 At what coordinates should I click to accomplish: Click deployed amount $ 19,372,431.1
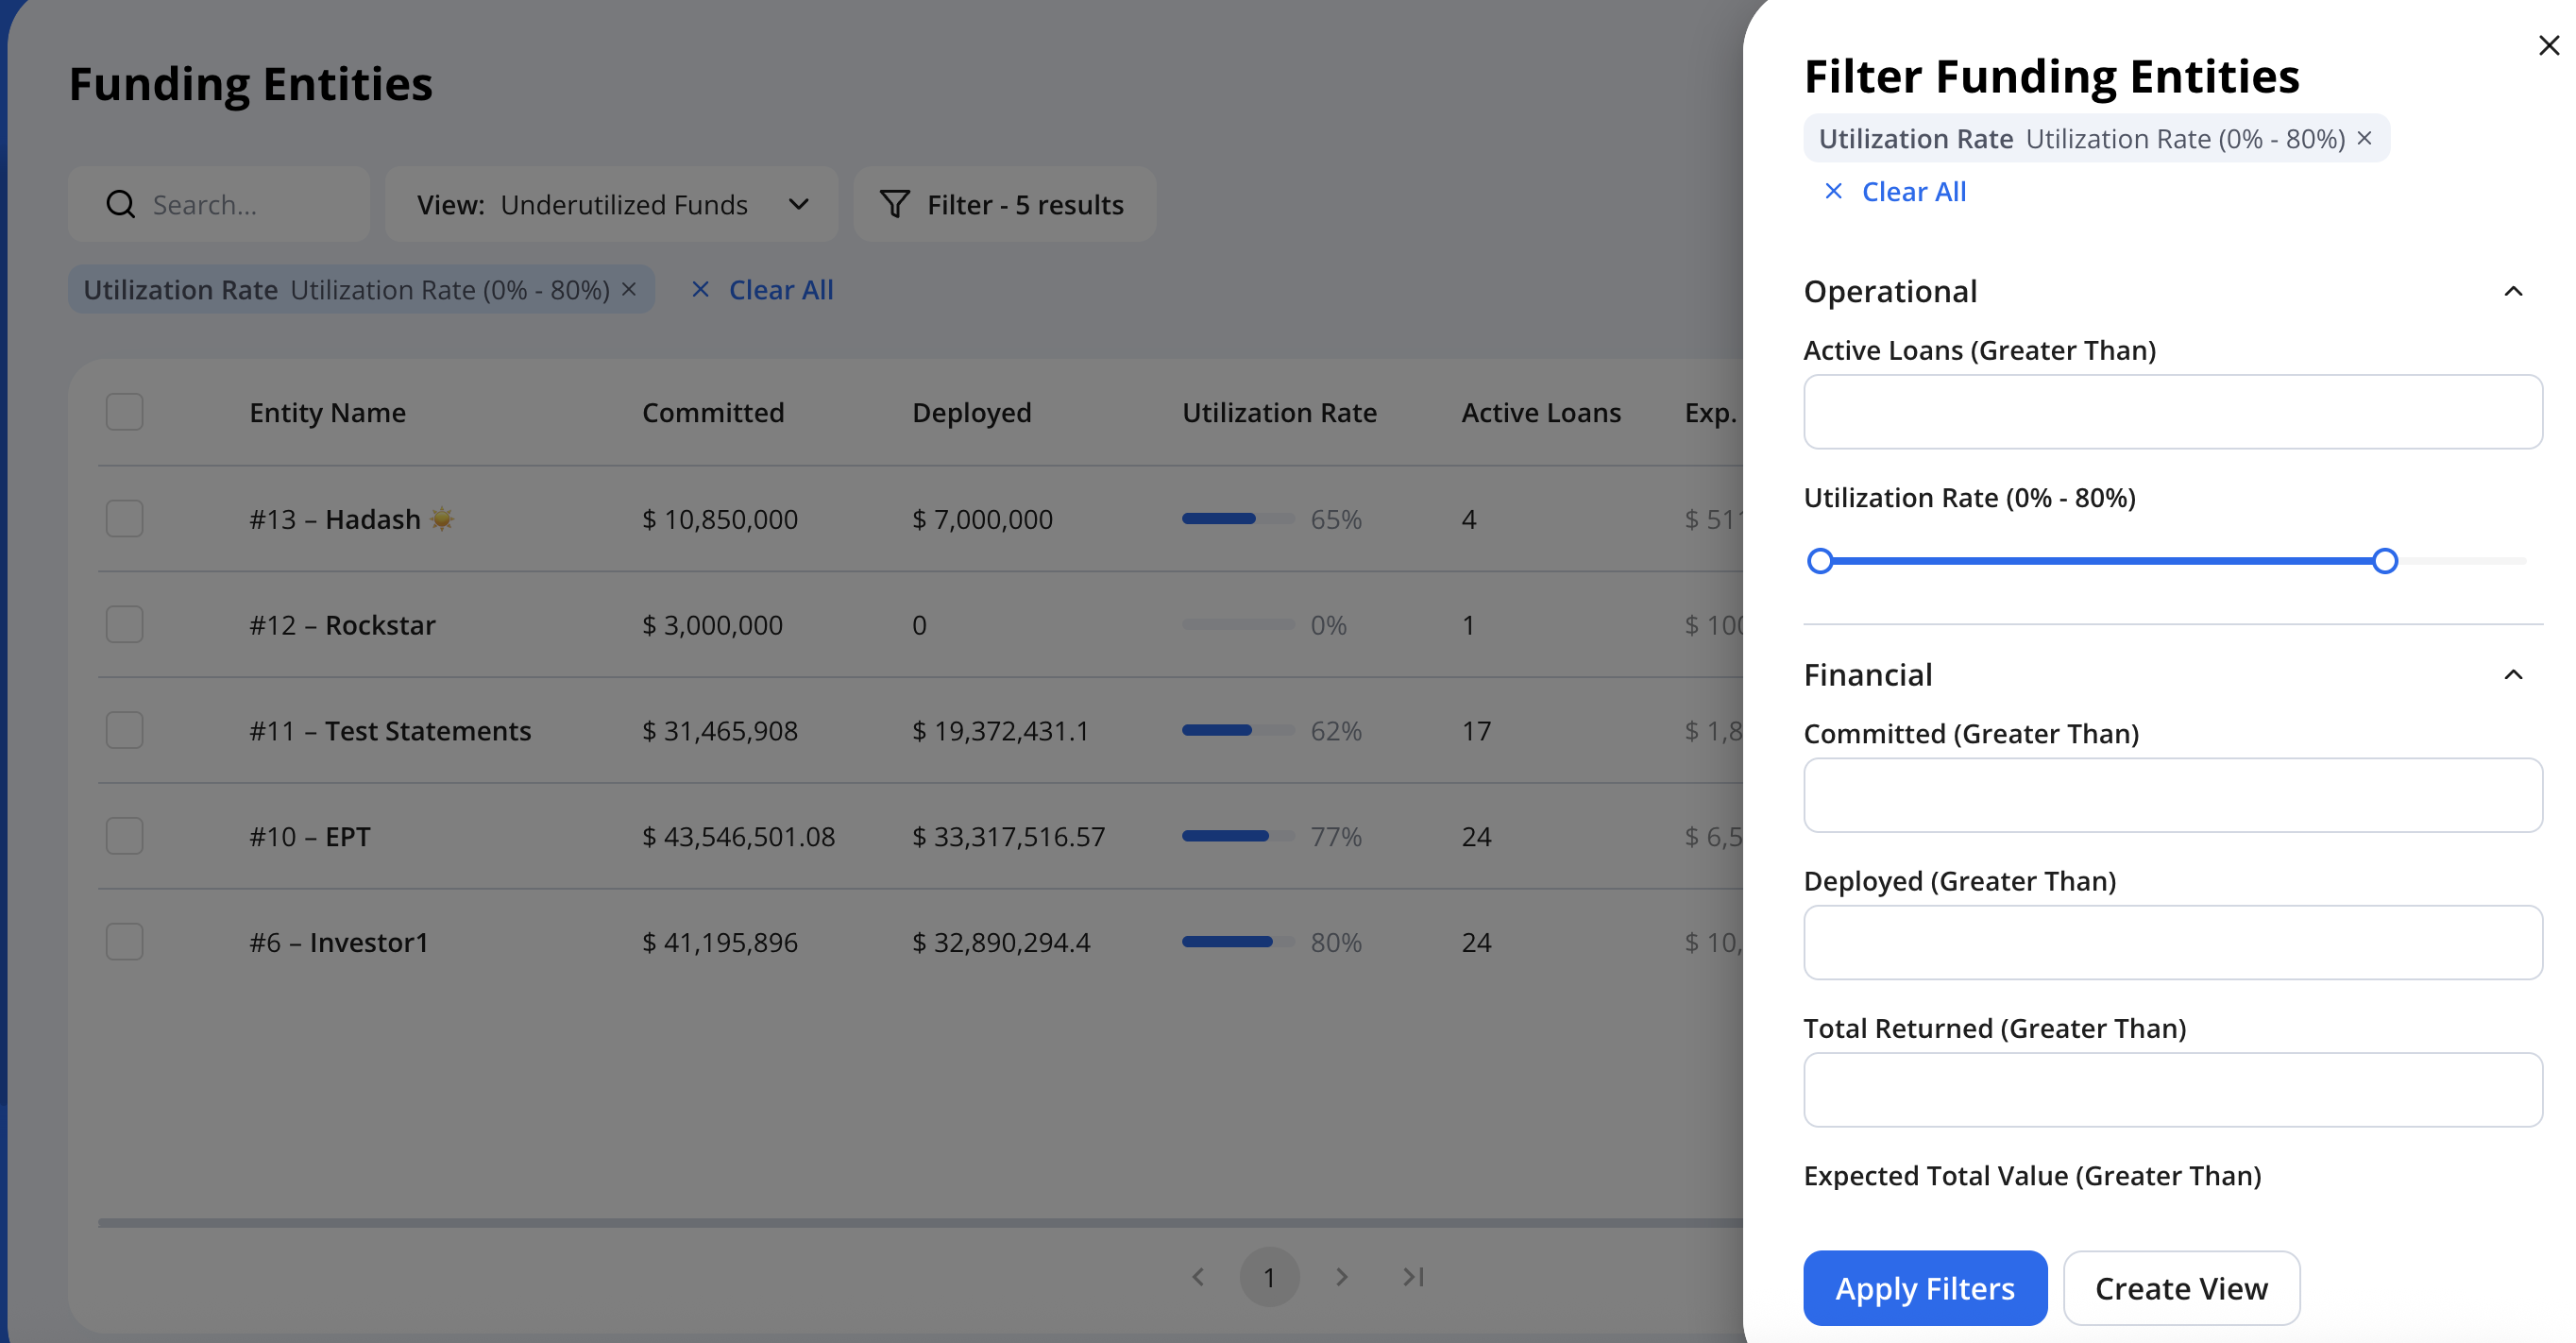coord(1000,731)
